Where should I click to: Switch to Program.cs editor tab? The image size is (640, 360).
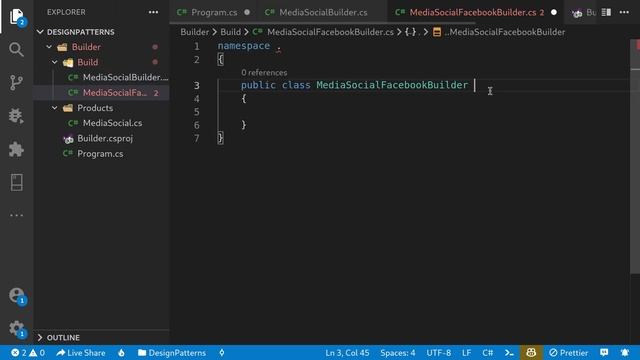click(213, 12)
